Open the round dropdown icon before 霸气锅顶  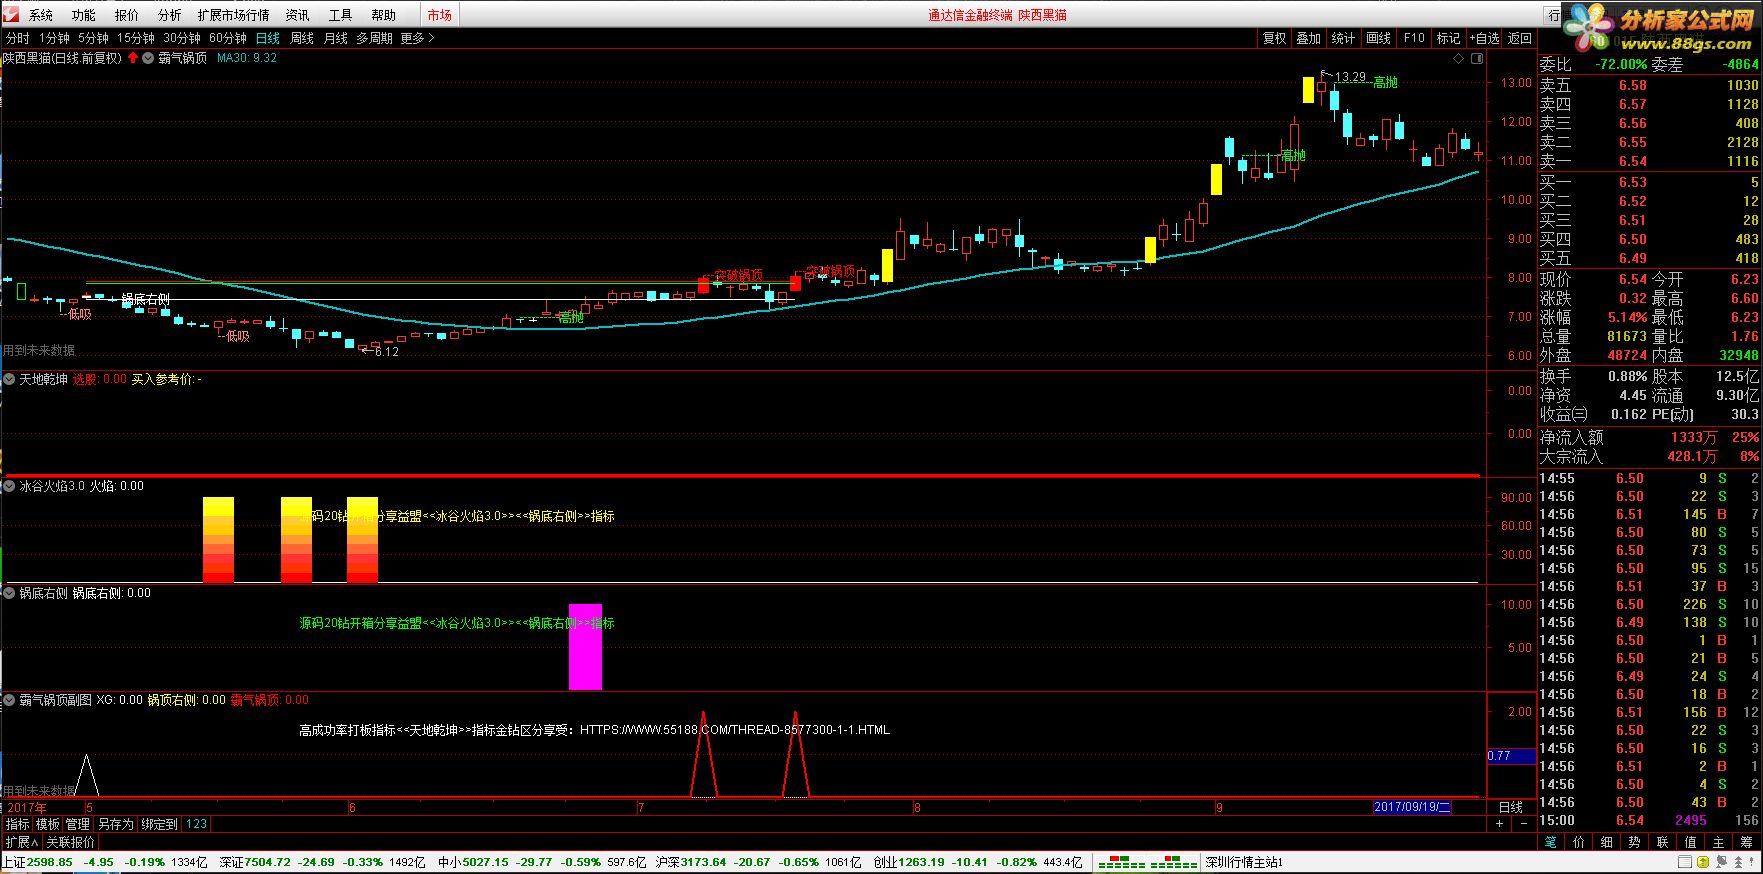point(148,58)
